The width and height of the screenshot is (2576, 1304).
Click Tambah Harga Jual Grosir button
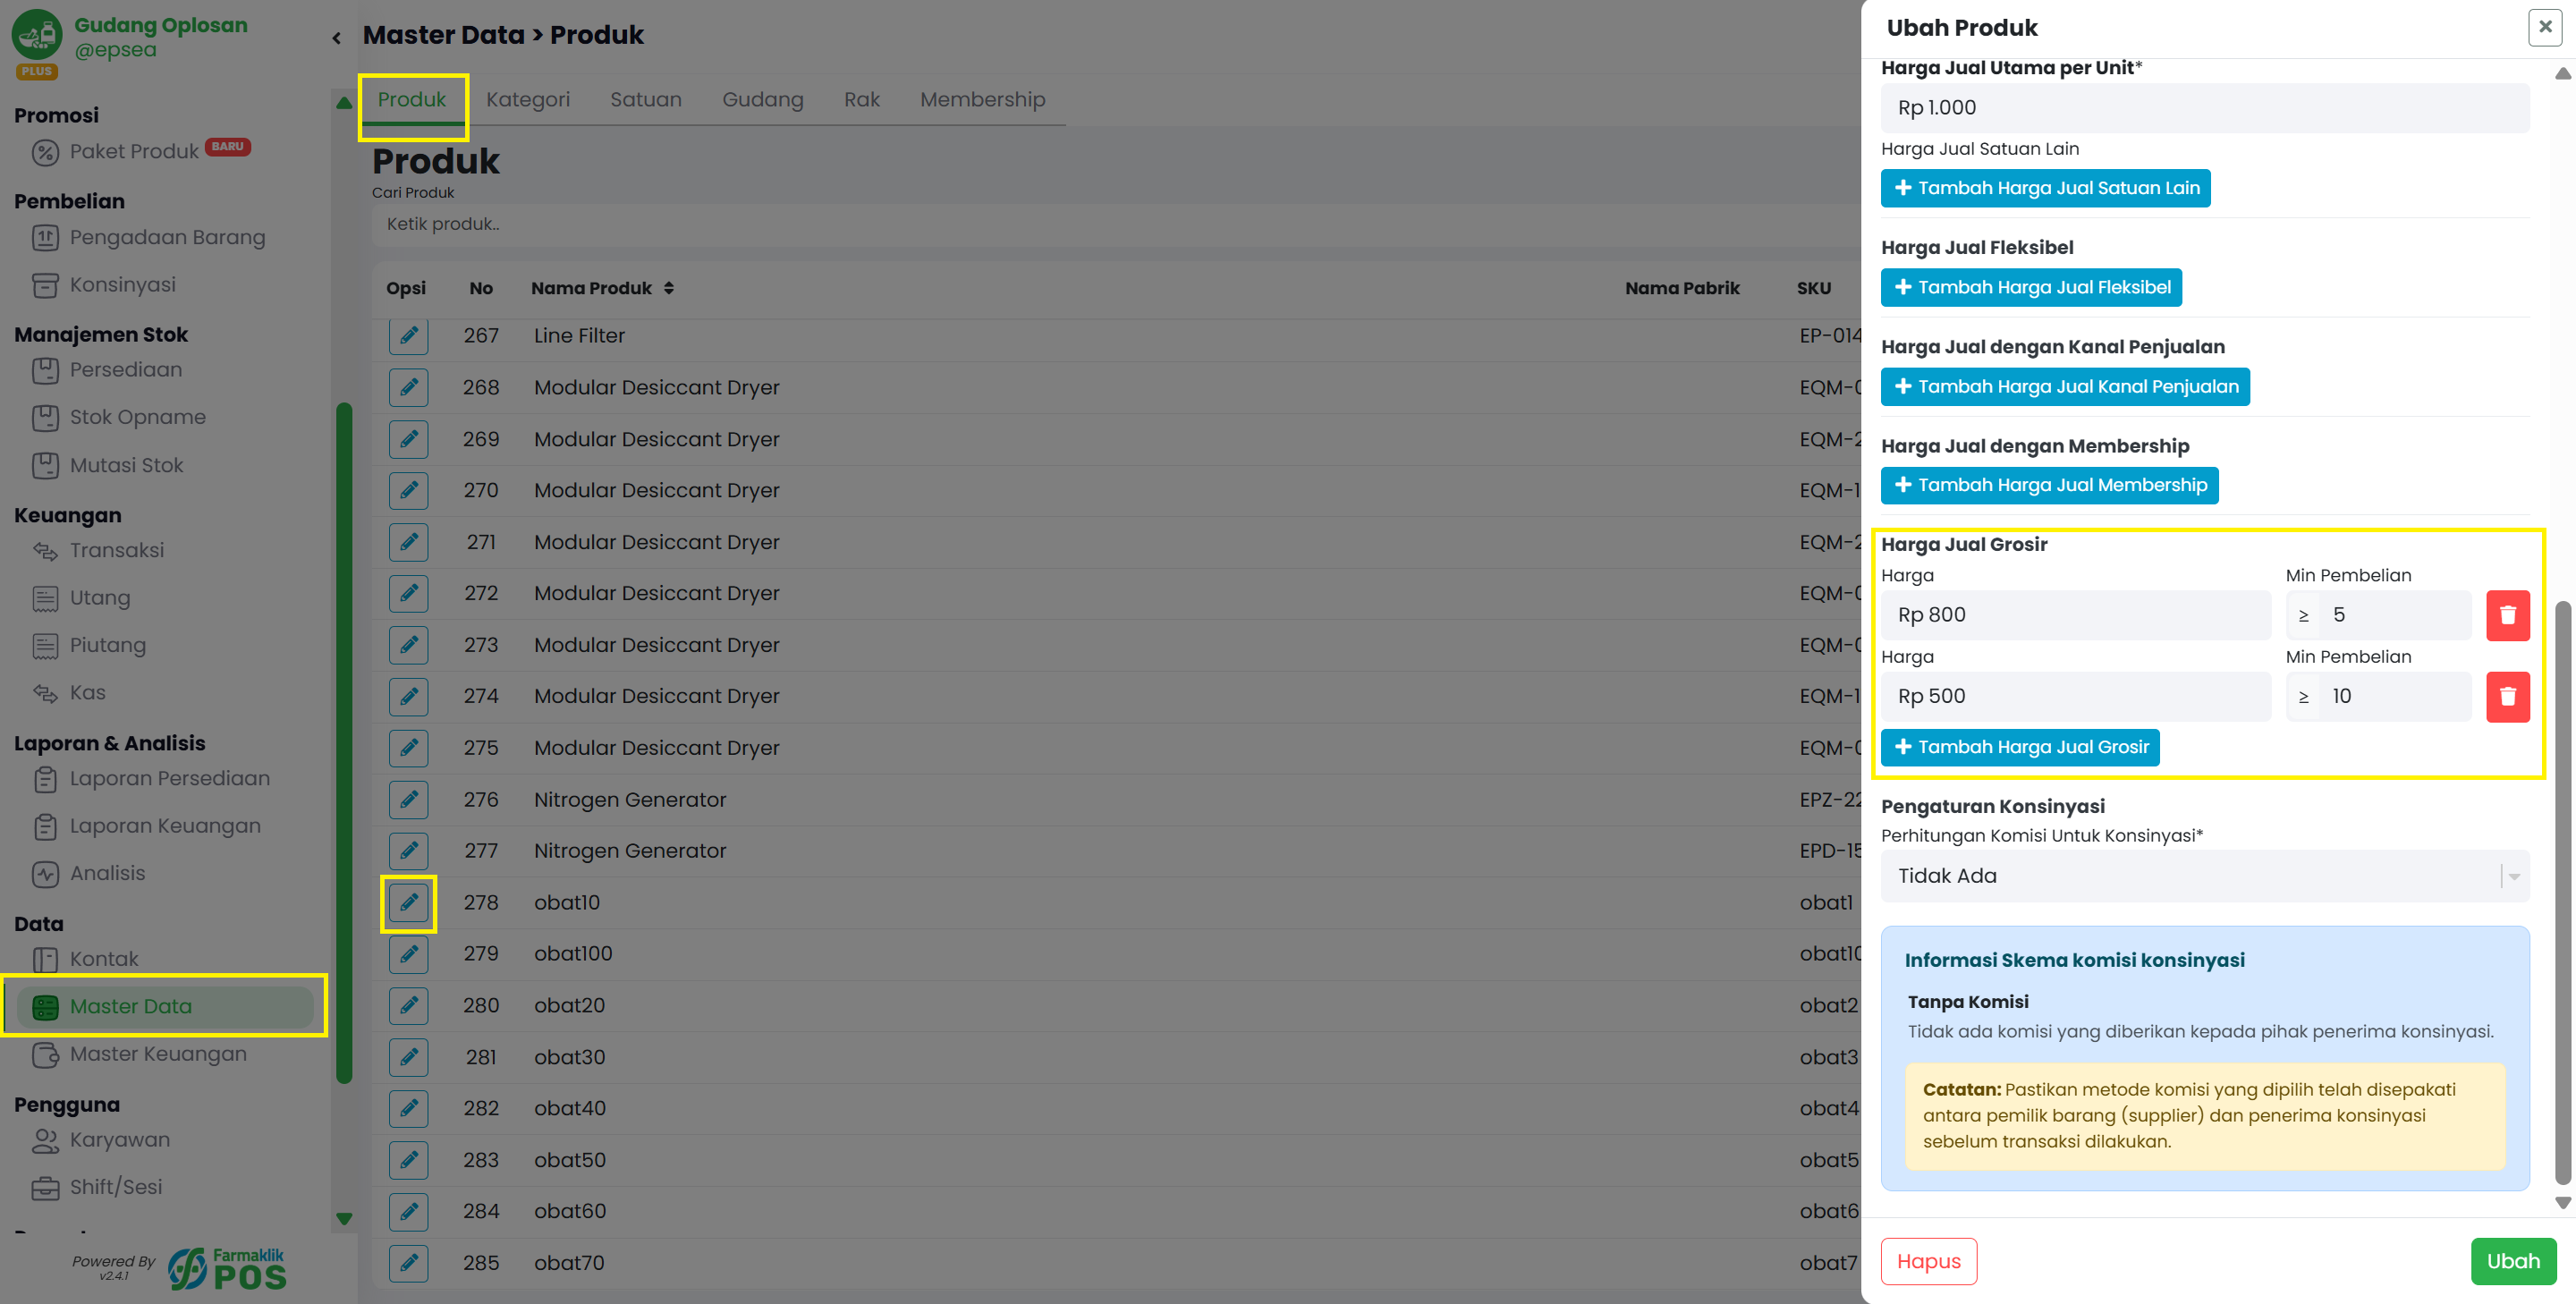(2020, 748)
